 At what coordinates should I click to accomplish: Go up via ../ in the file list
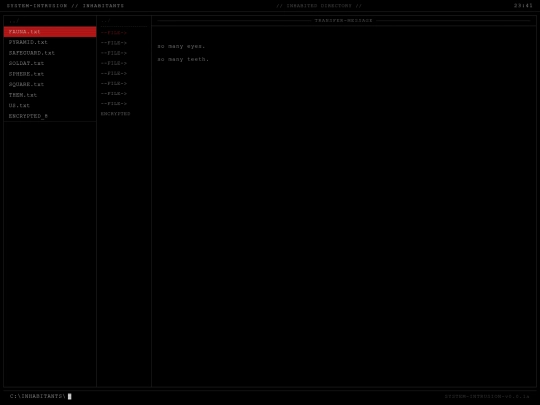pyautogui.click(x=14, y=21)
